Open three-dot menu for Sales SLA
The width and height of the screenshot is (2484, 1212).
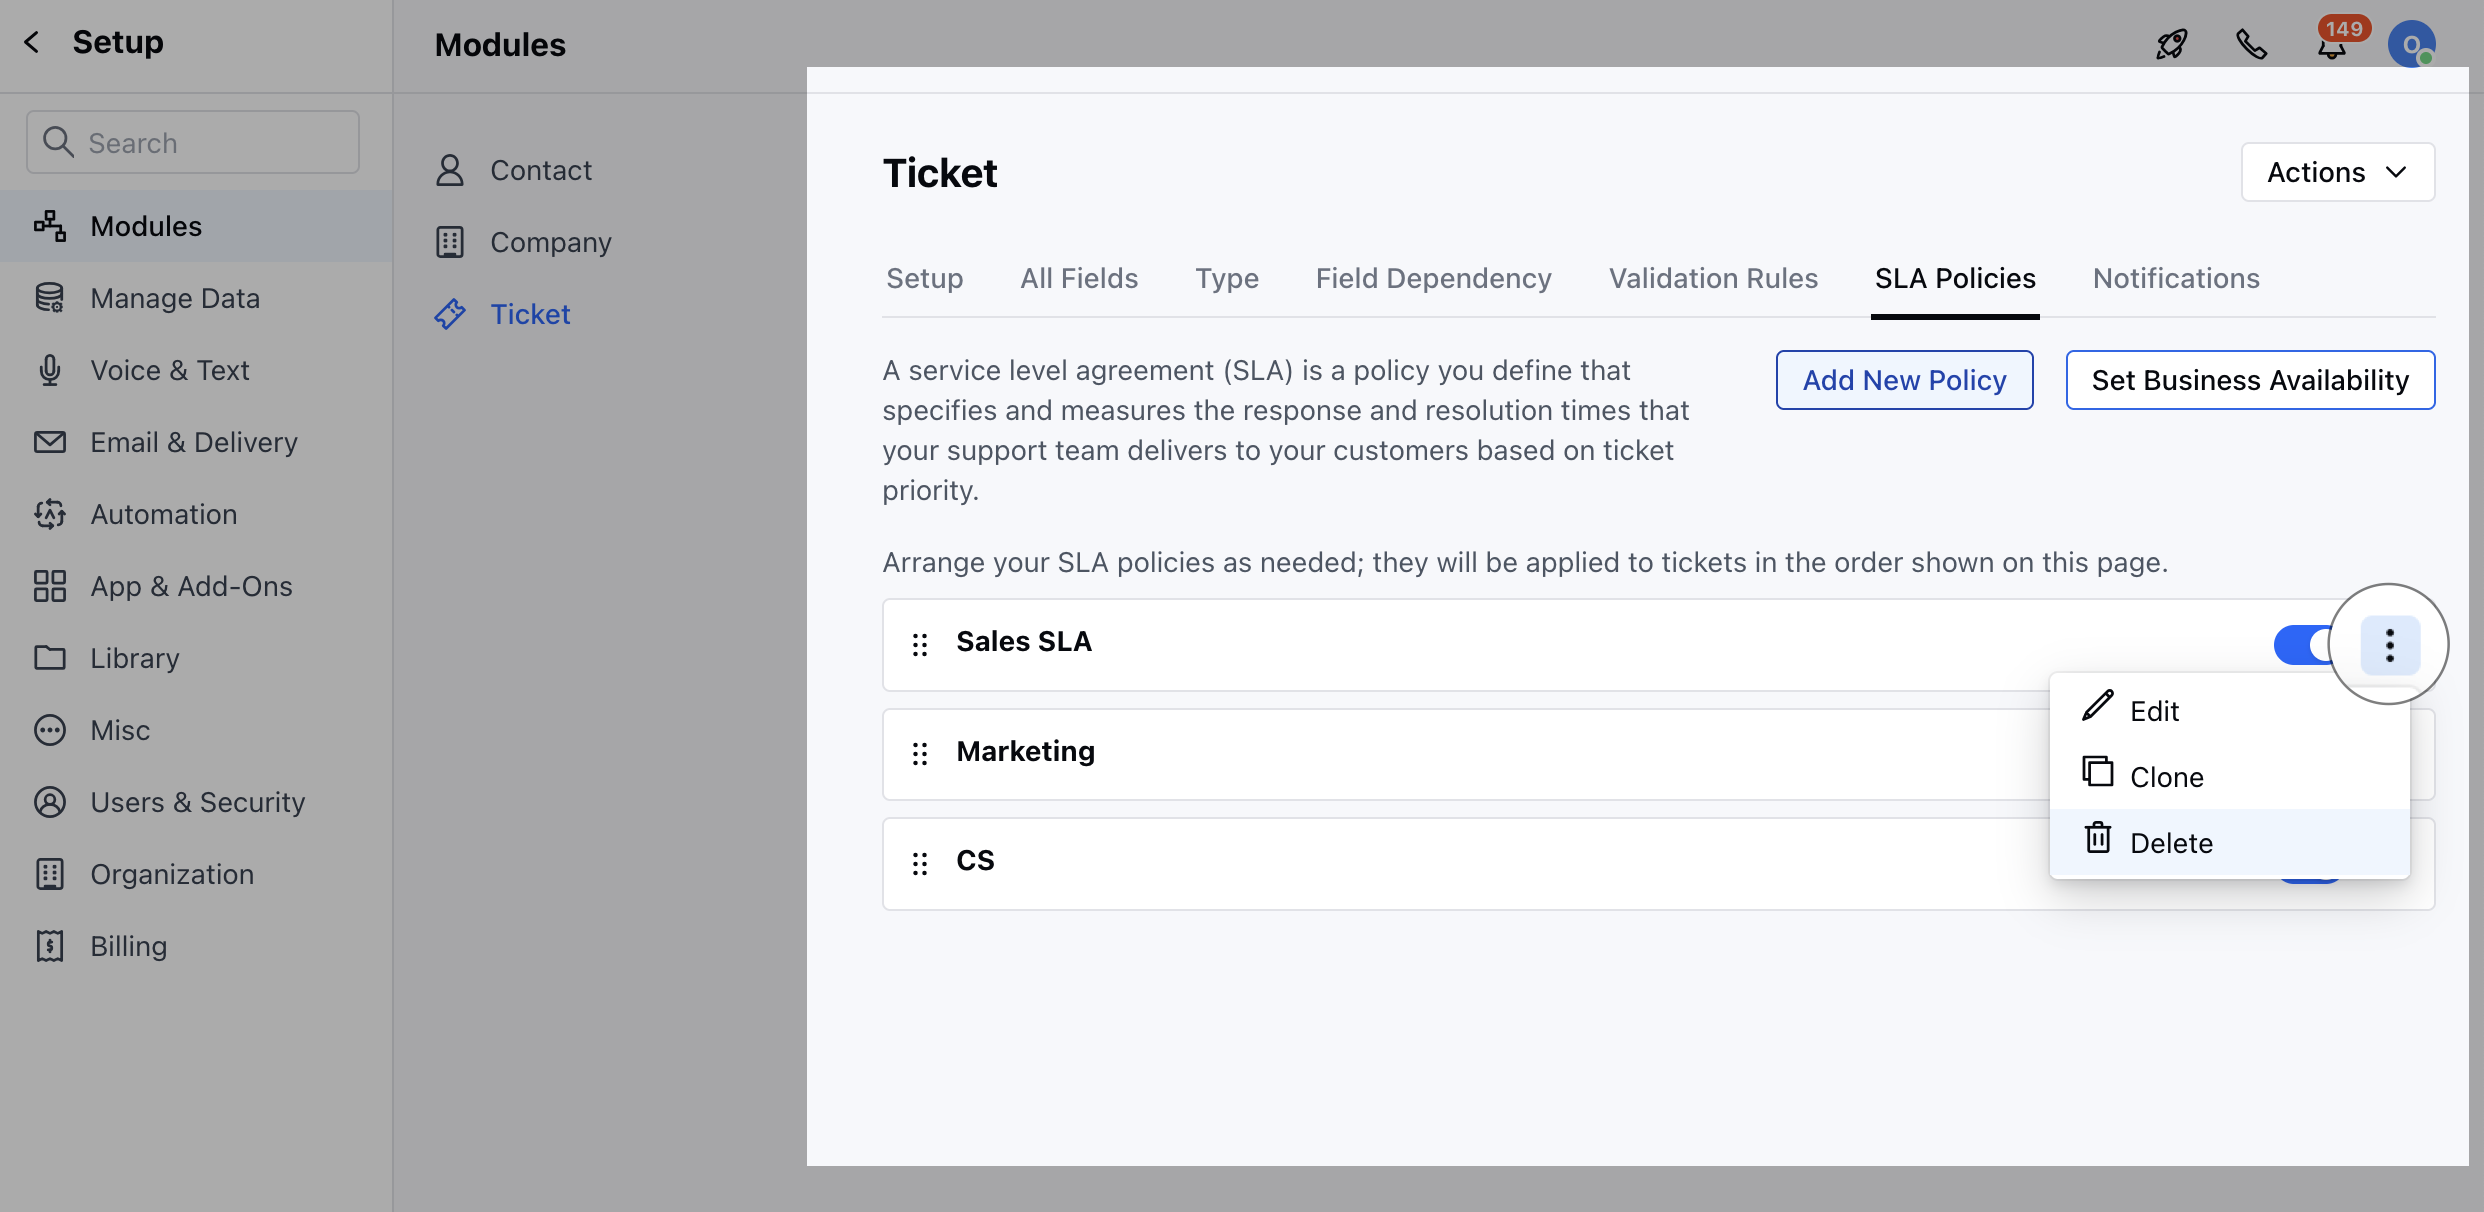tap(2389, 645)
